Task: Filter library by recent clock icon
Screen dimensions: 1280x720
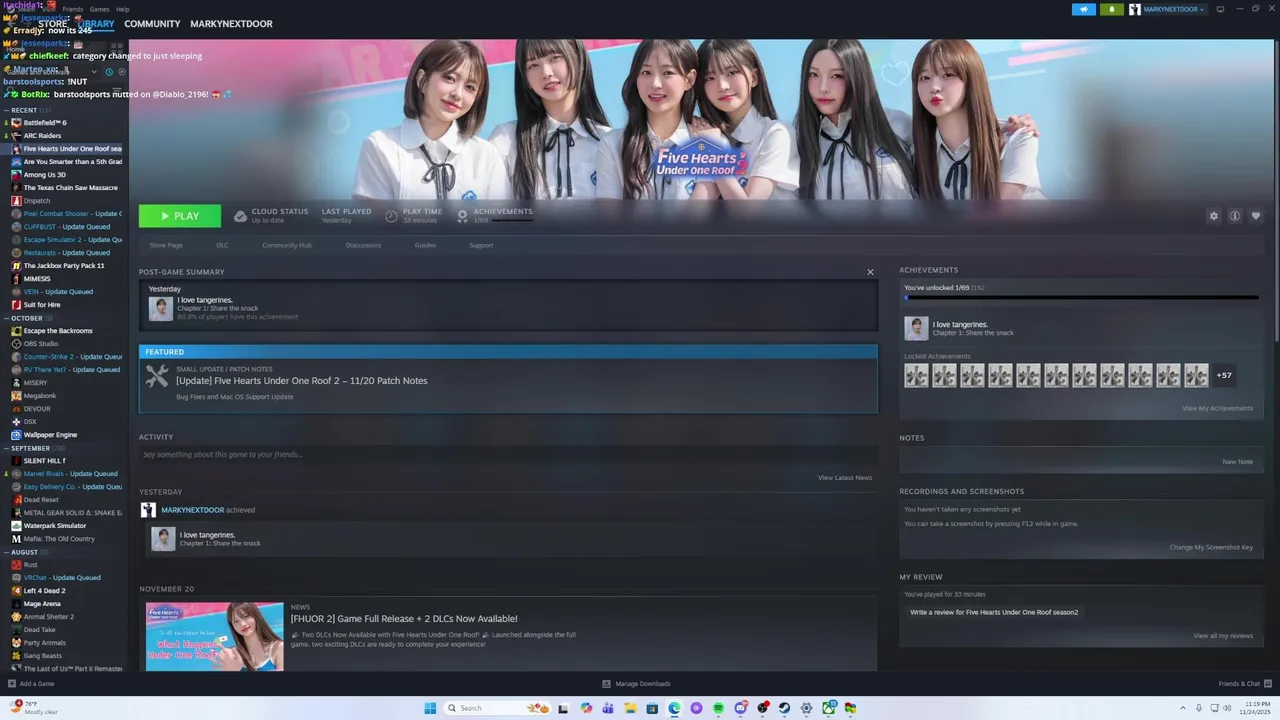Action: [109, 72]
